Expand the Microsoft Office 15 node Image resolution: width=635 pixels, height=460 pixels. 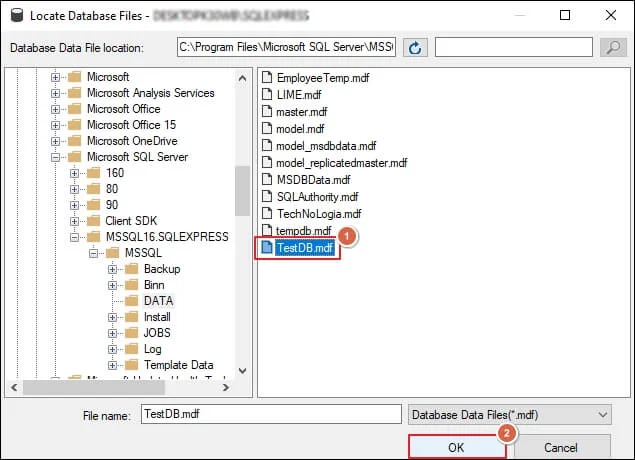pos(55,125)
